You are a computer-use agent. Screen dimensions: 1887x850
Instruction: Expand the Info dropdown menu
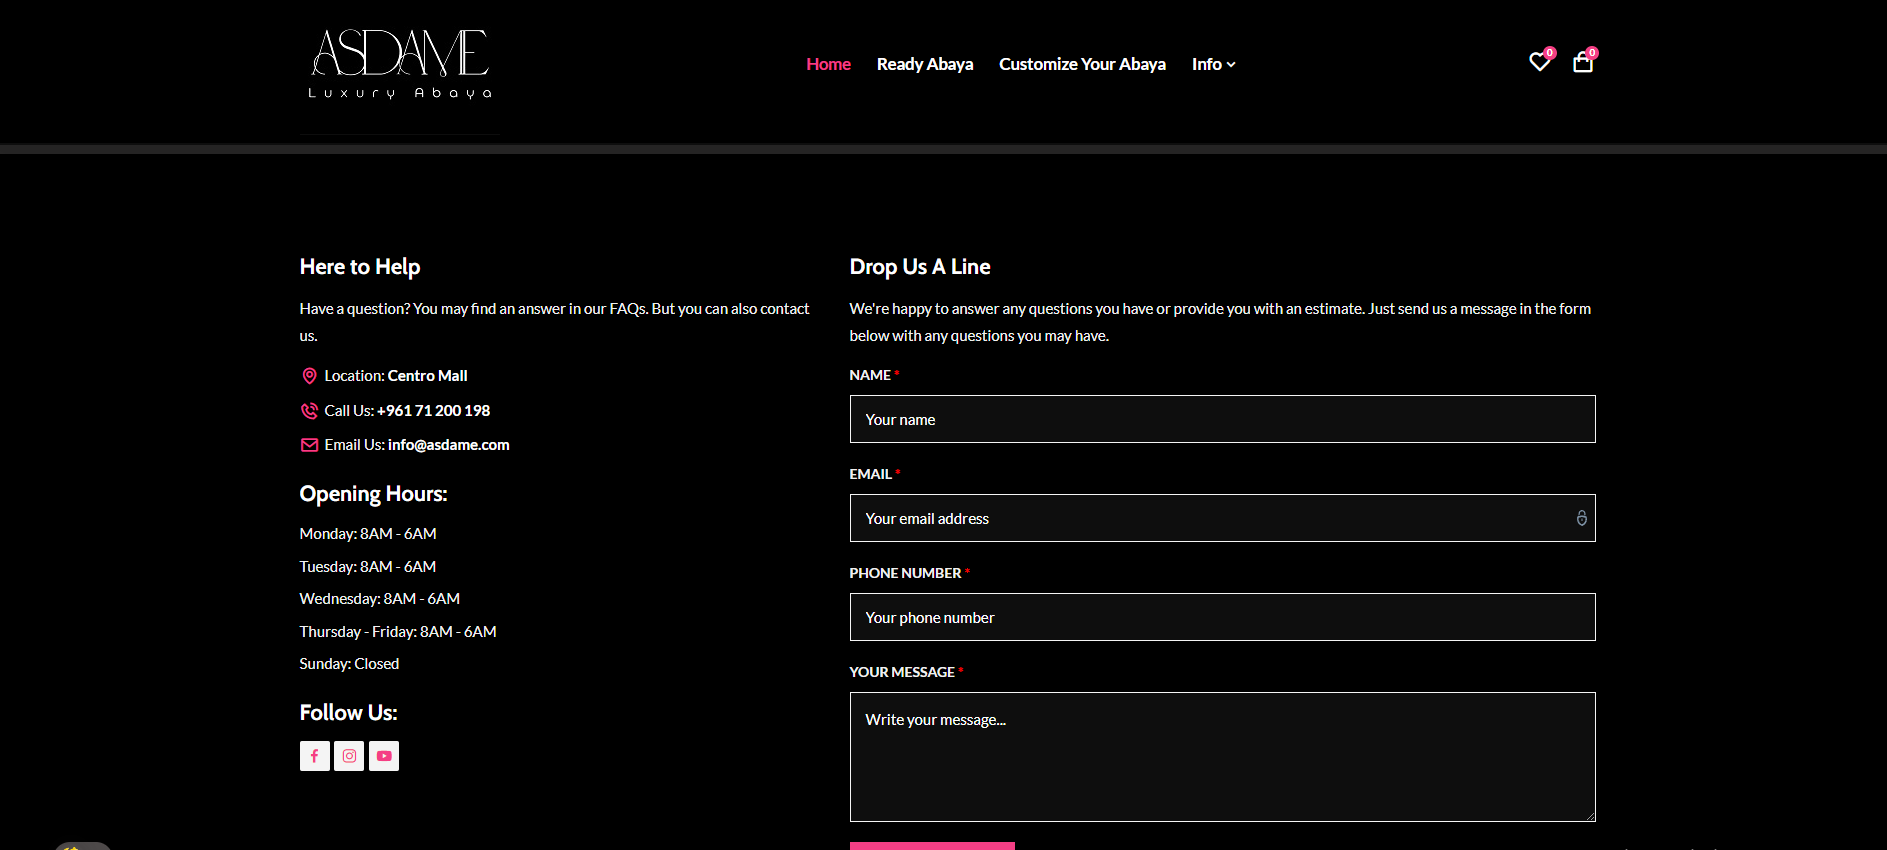[1213, 64]
